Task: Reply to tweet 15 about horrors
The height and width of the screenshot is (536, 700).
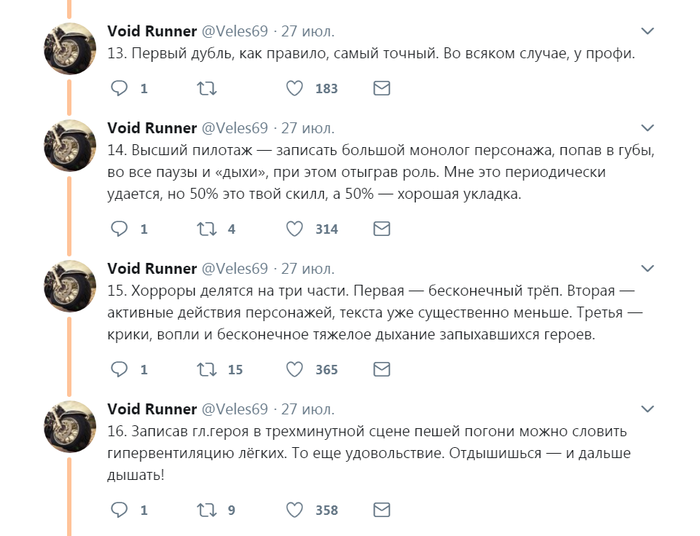Action: click(x=119, y=370)
